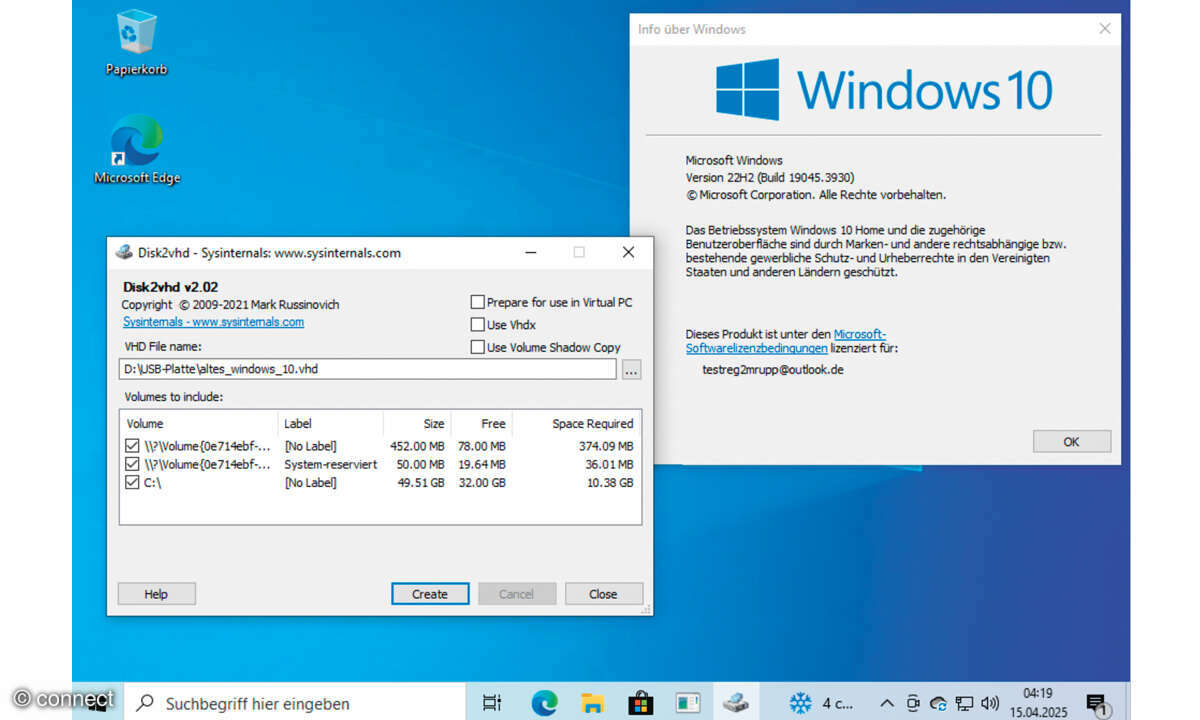Screen dimensions: 1200x720
Task: Sort by Free column header
Action: (x=482, y=423)
